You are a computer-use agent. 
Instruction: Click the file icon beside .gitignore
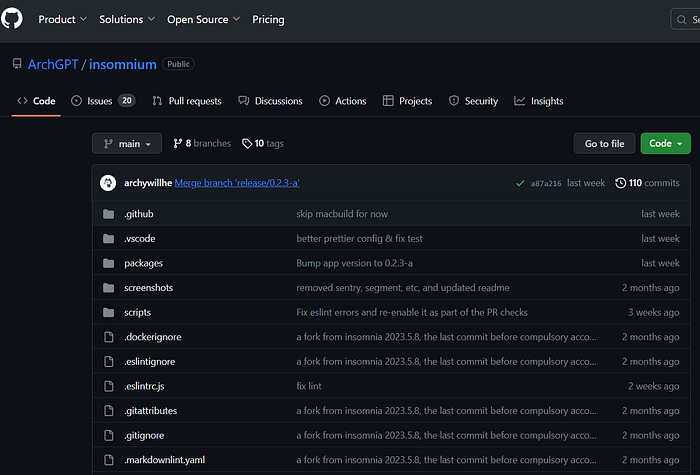tap(108, 435)
